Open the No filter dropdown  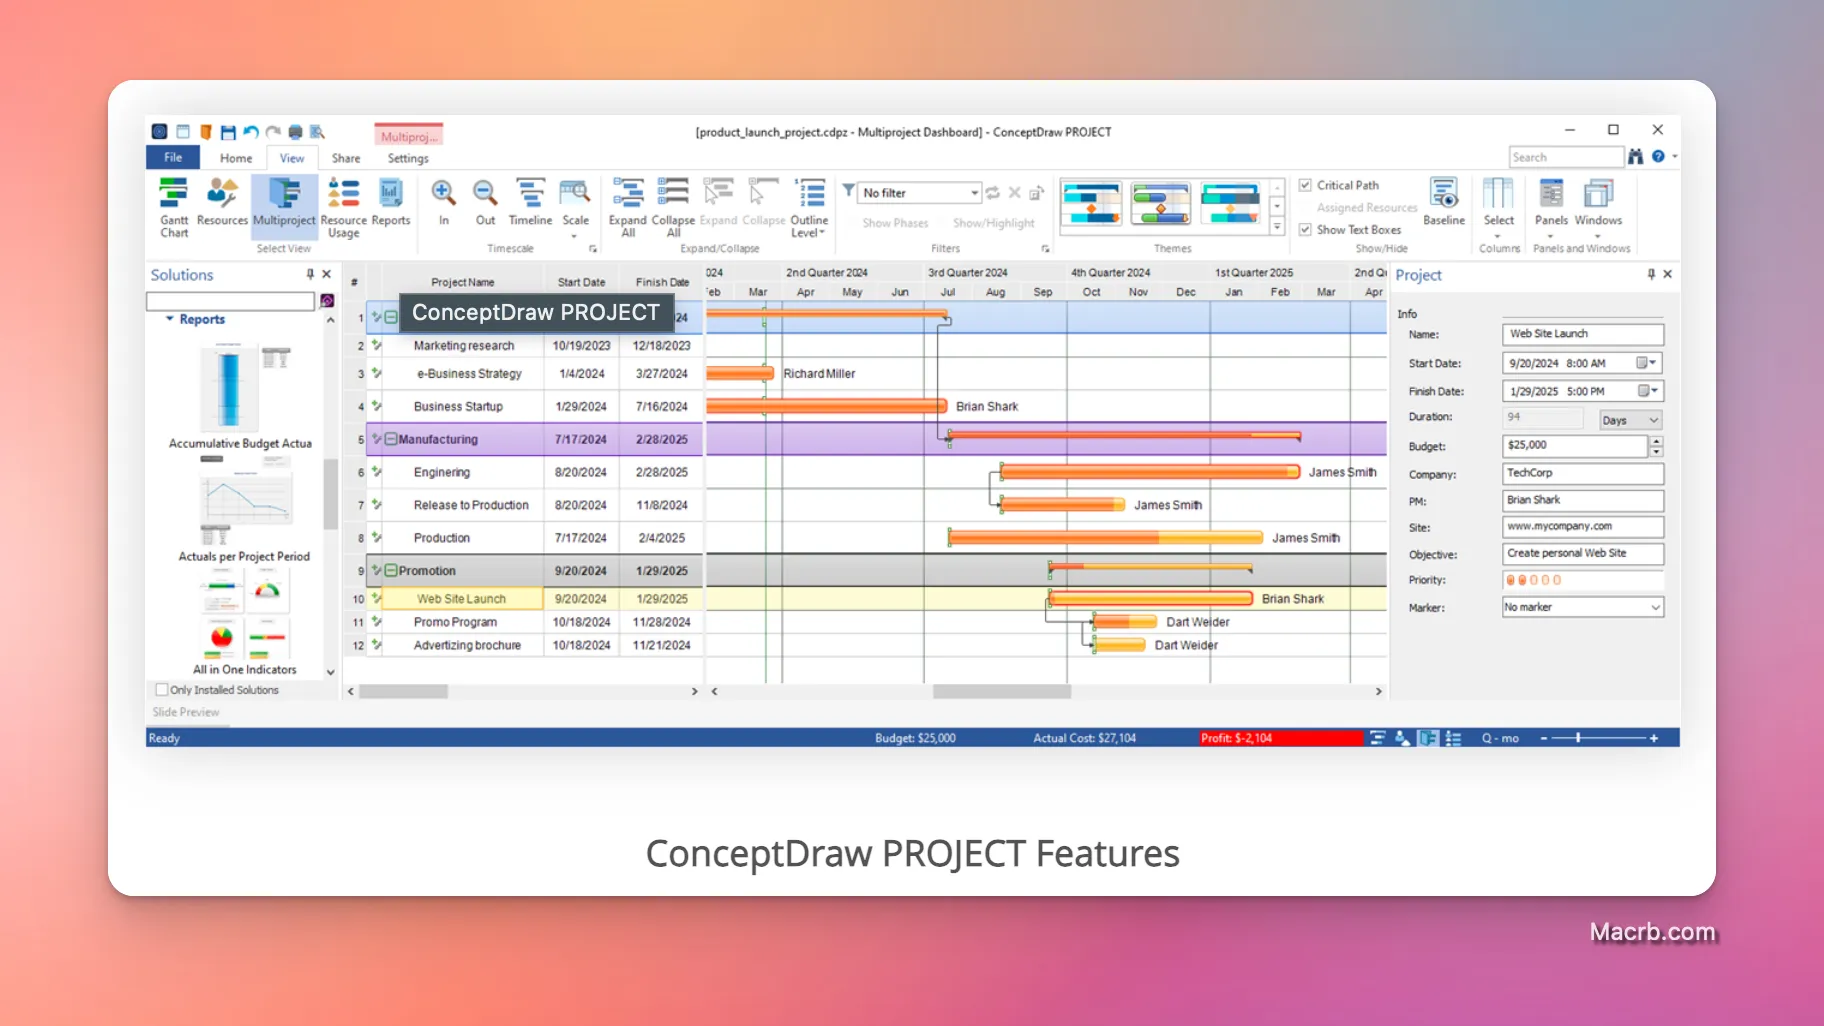point(919,193)
